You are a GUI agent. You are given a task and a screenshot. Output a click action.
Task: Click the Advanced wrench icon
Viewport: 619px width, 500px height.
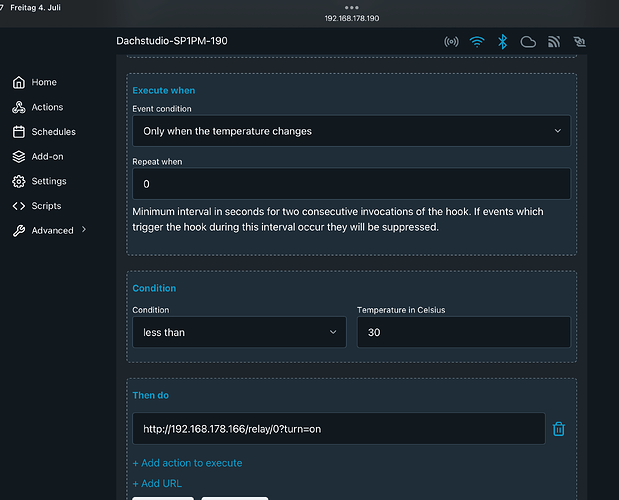point(19,231)
